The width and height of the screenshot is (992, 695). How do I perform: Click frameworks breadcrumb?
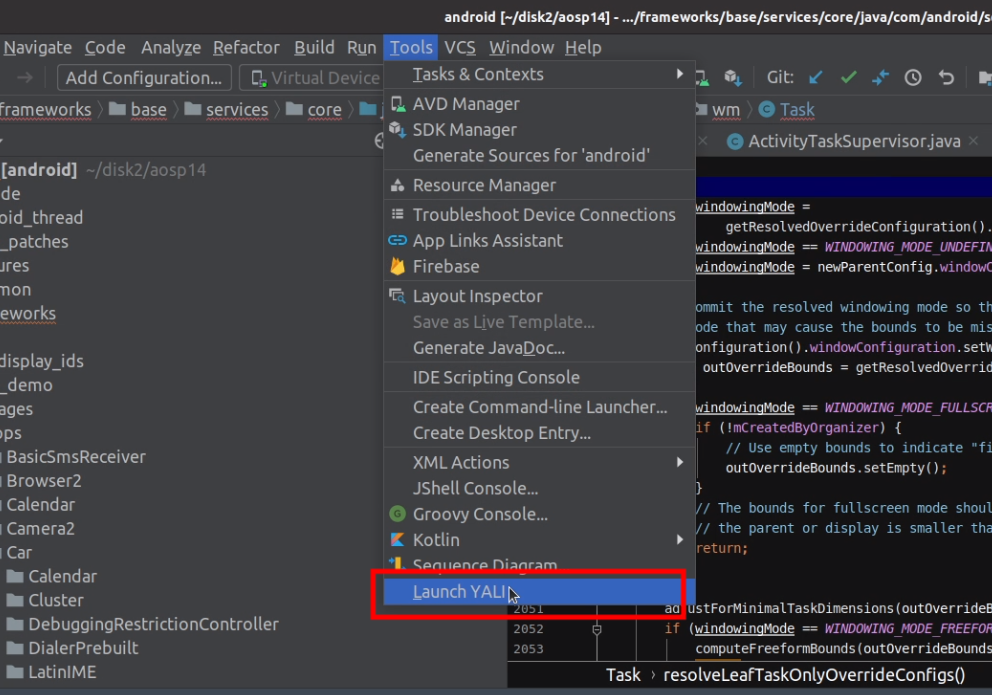pos(45,109)
